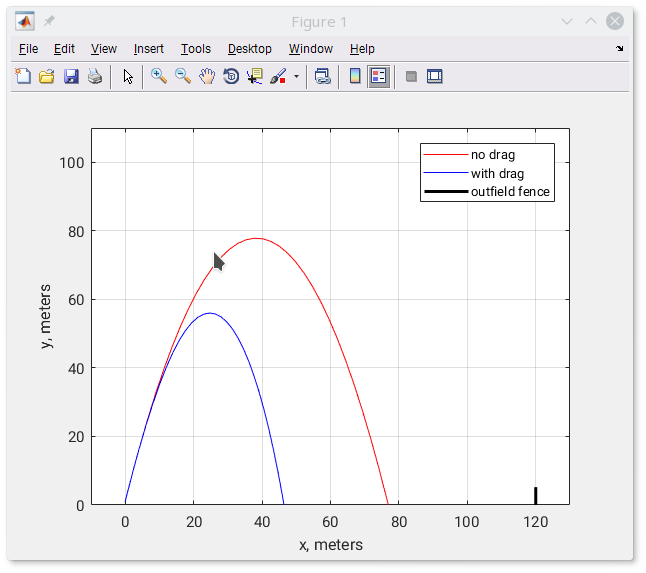Click the Insert Colorbar icon
646x573 pixels.
click(x=354, y=76)
